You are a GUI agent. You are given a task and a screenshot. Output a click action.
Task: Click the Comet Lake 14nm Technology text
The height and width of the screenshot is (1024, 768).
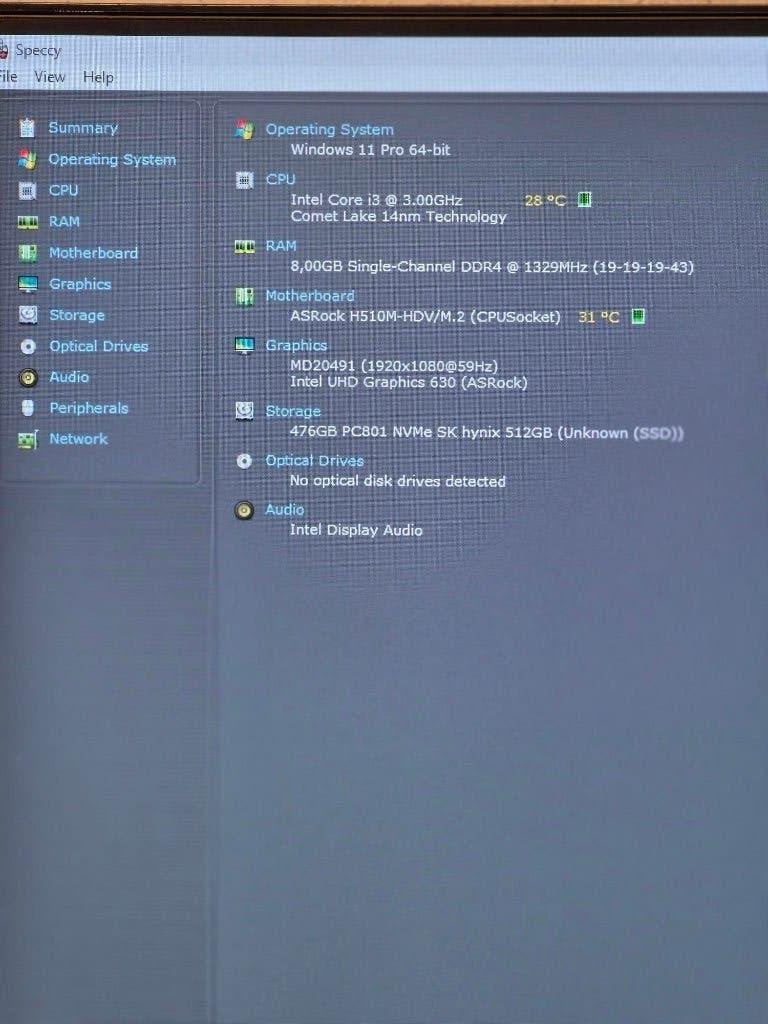click(398, 216)
